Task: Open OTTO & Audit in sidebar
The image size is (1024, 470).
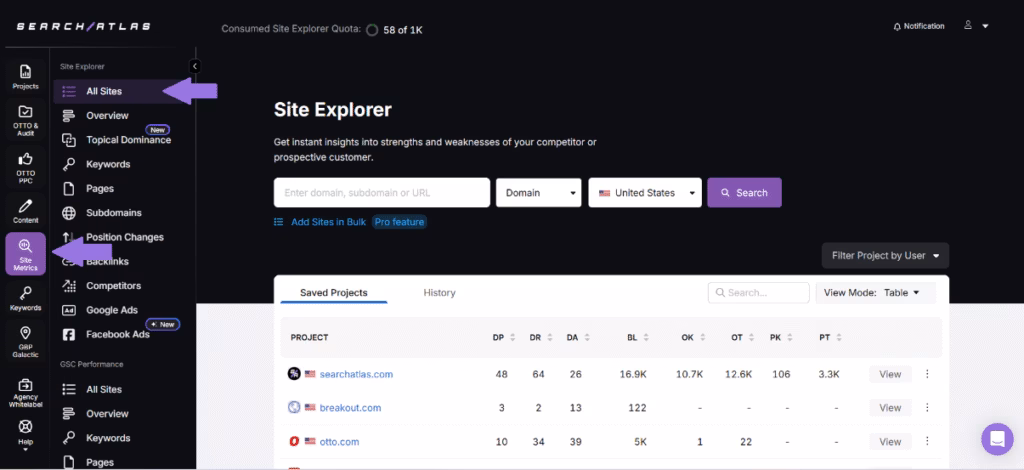Action: (25, 119)
